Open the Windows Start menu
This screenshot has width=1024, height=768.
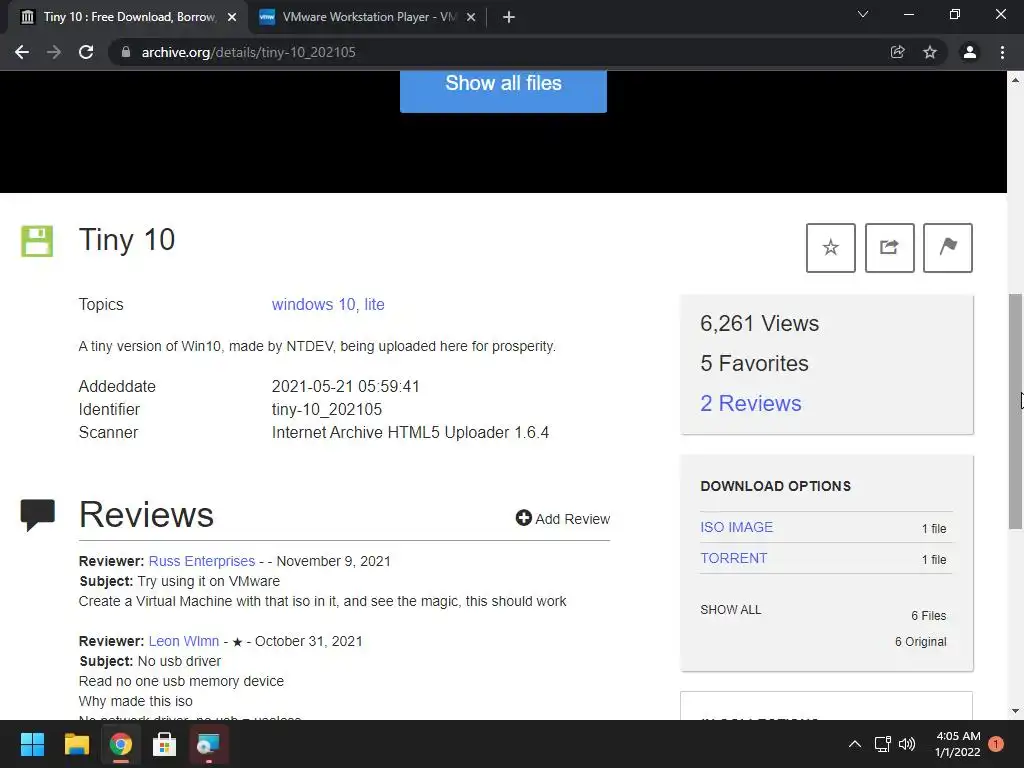[32, 744]
